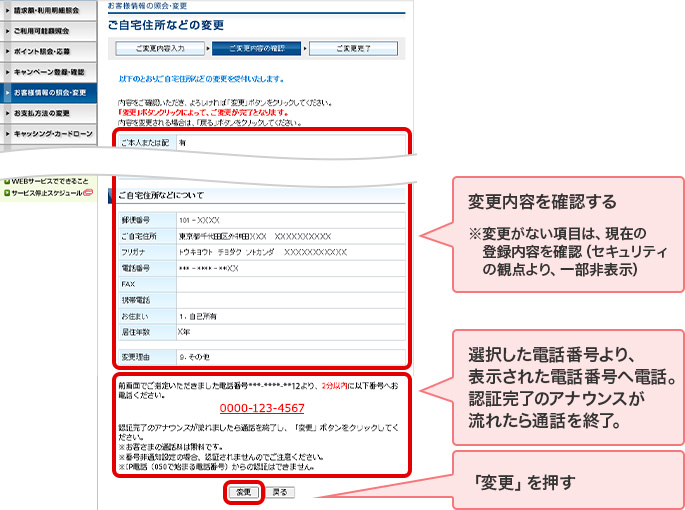This screenshot has width=685, height=510.
Task: Go to キャンペーン登録・確認 in sidebar
Action: pyautogui.click(x=52, y=72)
